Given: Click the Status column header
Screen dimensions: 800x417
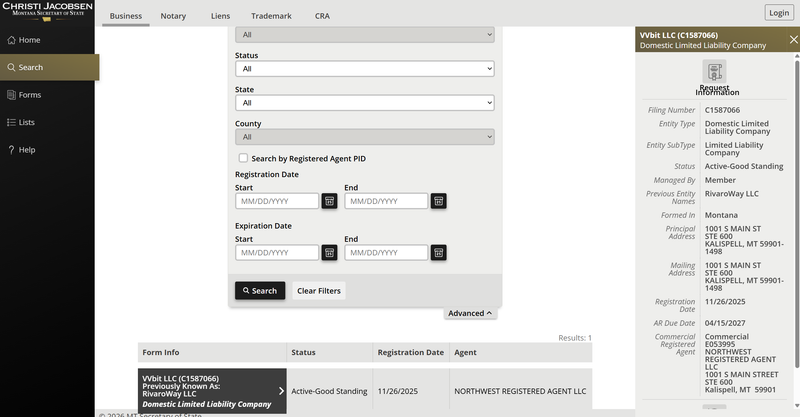Looking at the screenshot, I should pyautogui.click(x=330, y=352).
